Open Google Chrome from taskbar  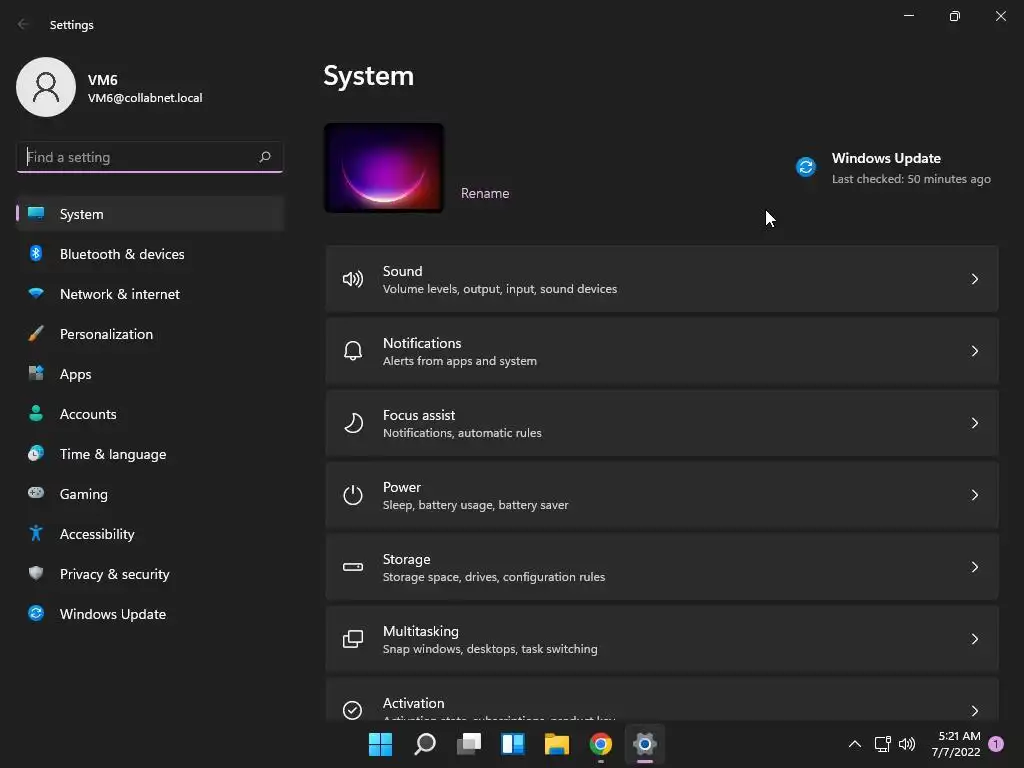601,744
